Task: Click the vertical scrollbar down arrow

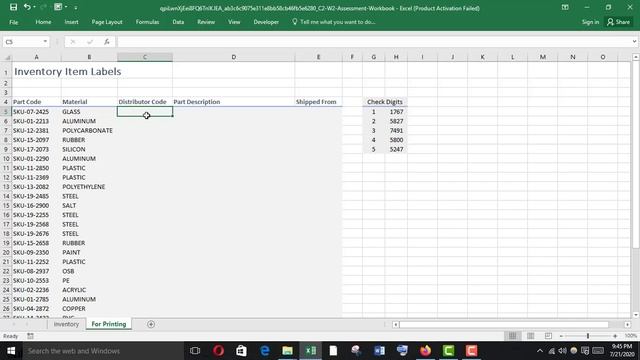Action: point(636,315)
